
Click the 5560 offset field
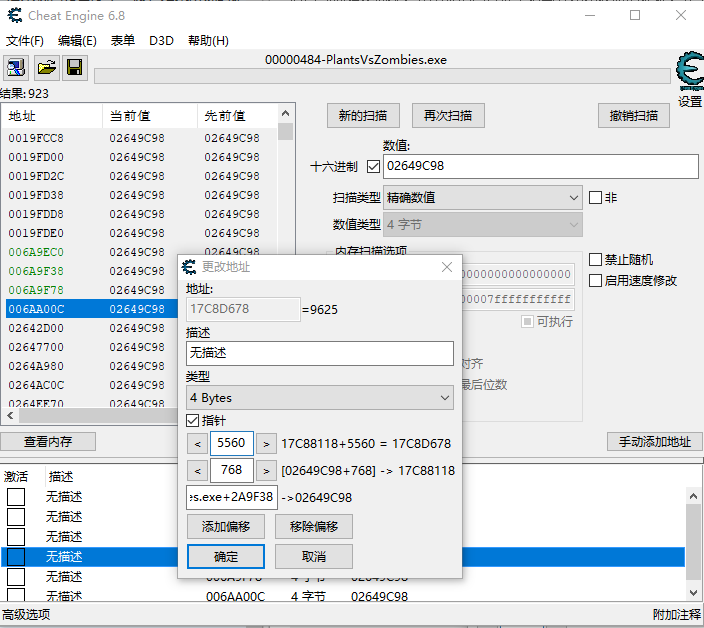(x=232, y=444)
